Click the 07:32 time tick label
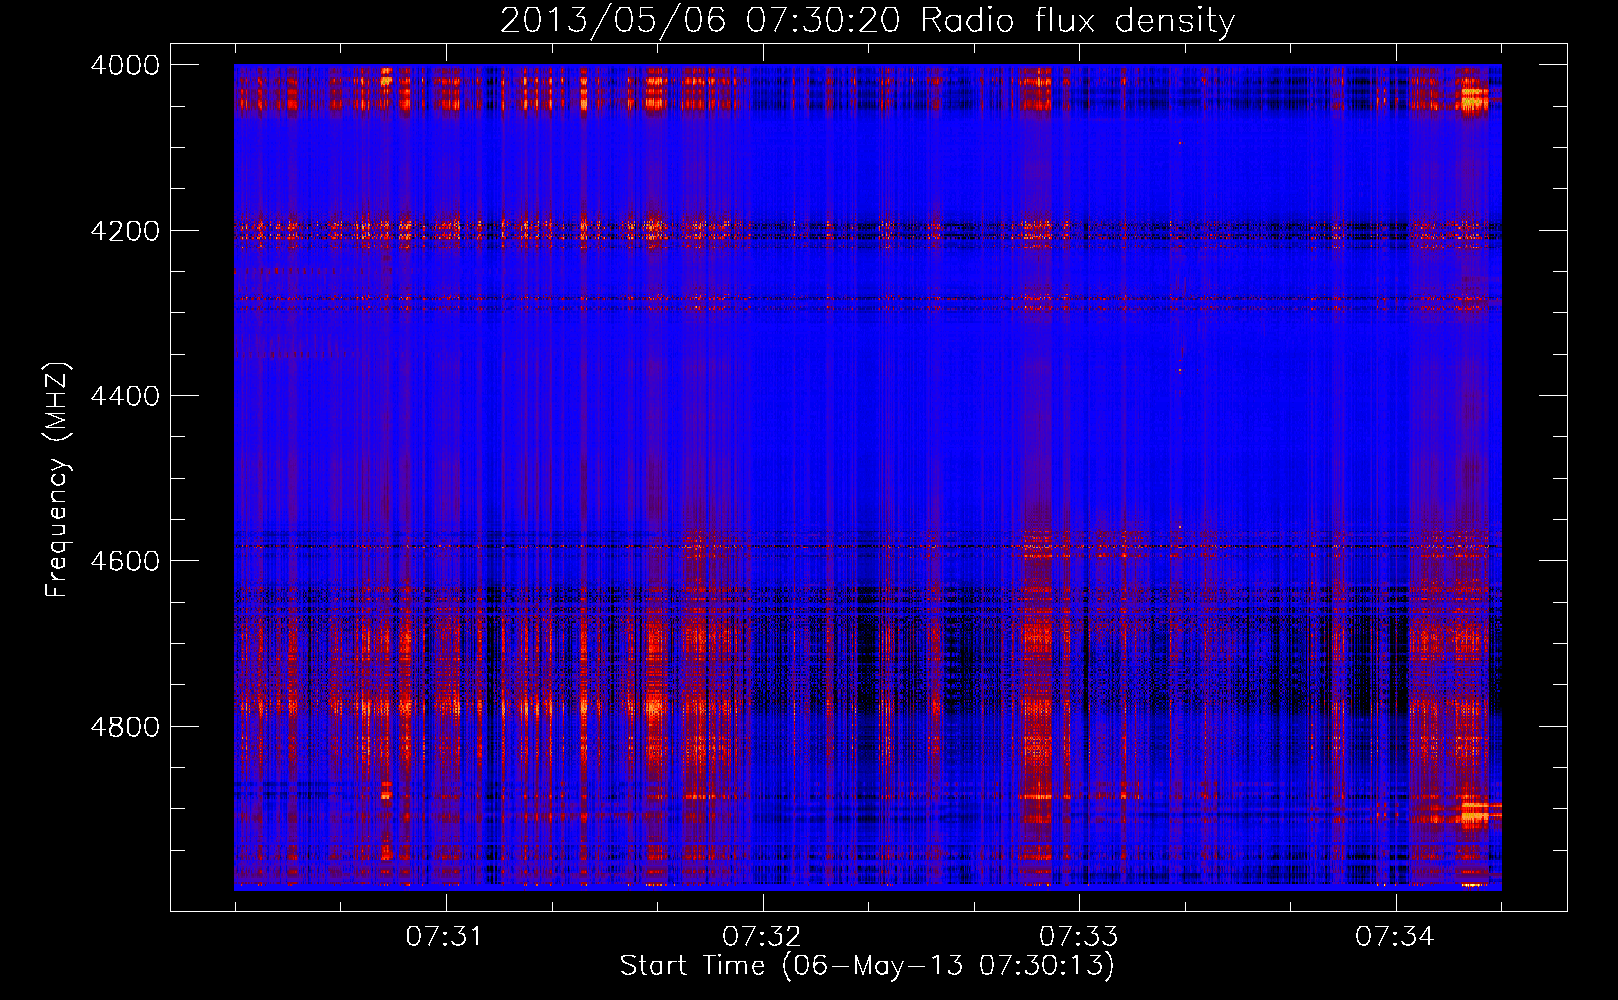Screen dimensions: 1618x1000 click(761, 937)
